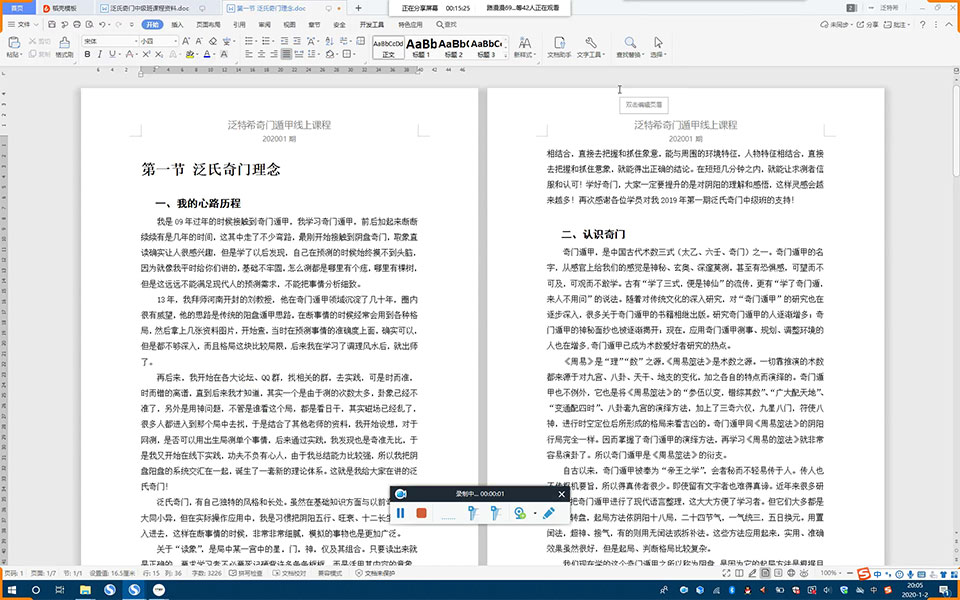
Task: Click the sync status cloud button
Action: tap(834, 24)
